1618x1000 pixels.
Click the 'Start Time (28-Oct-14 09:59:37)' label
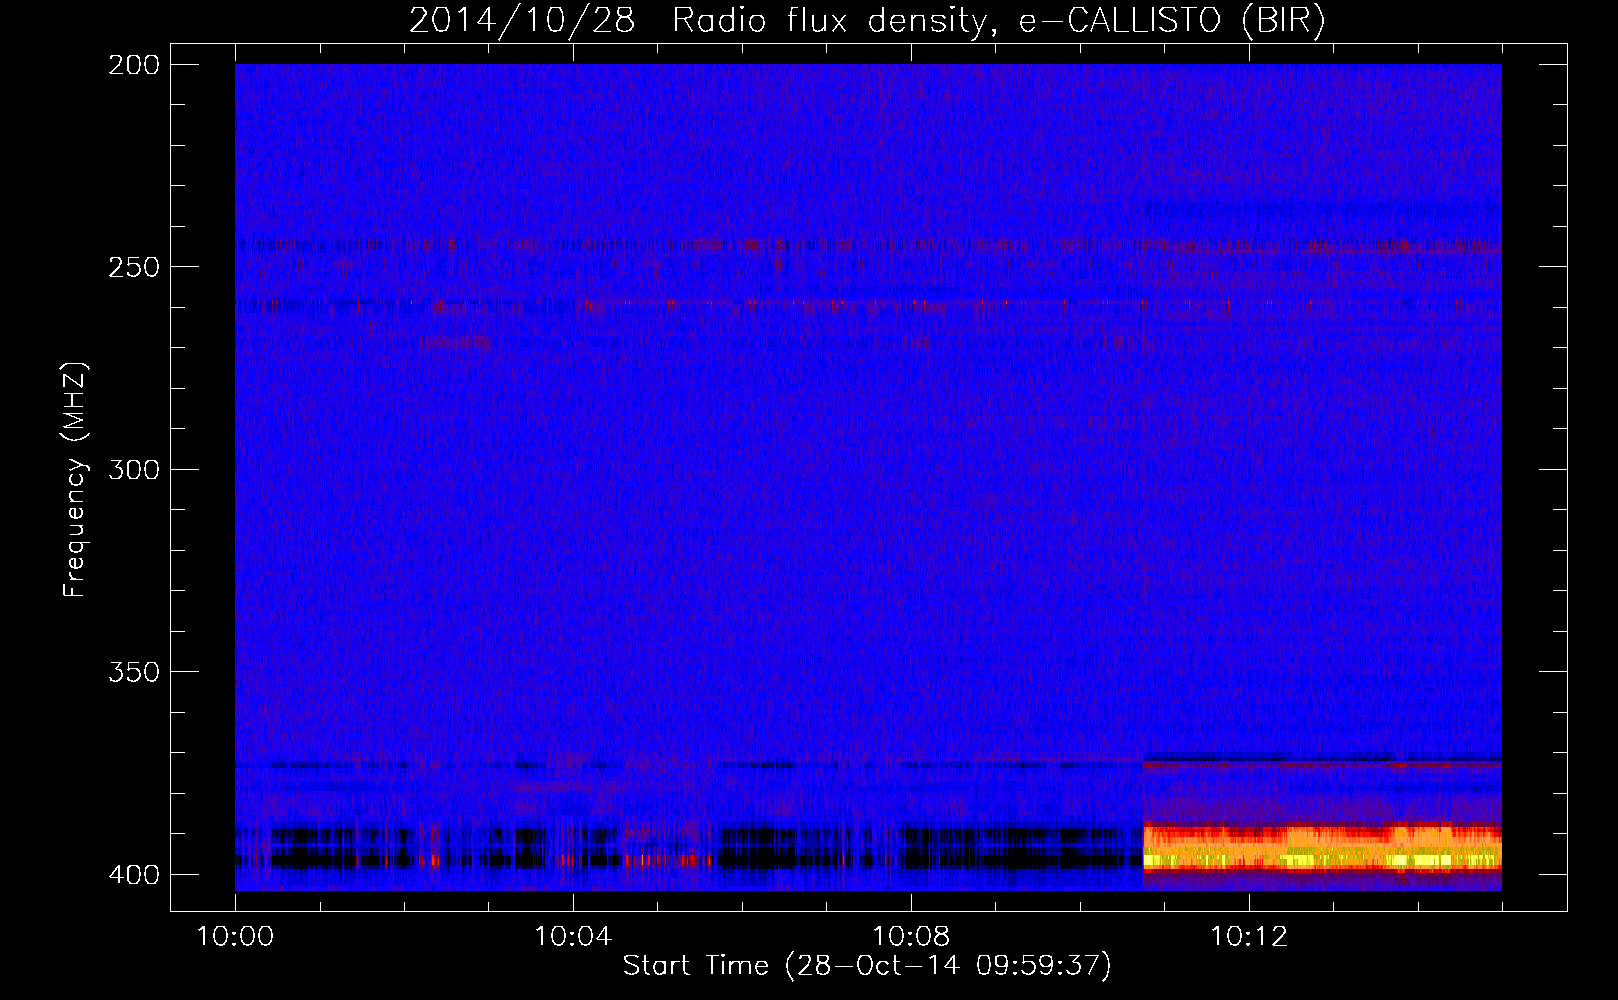pos(867,966)
